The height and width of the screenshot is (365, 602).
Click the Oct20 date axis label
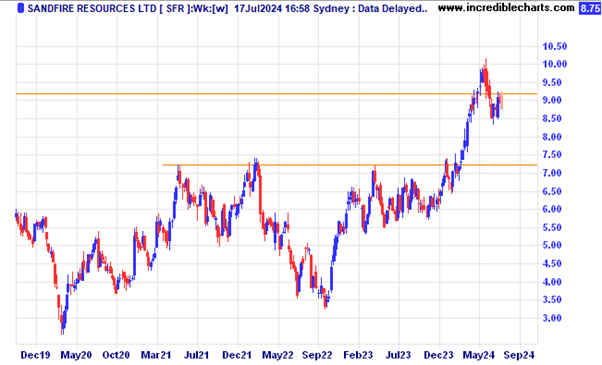[116, 355]
